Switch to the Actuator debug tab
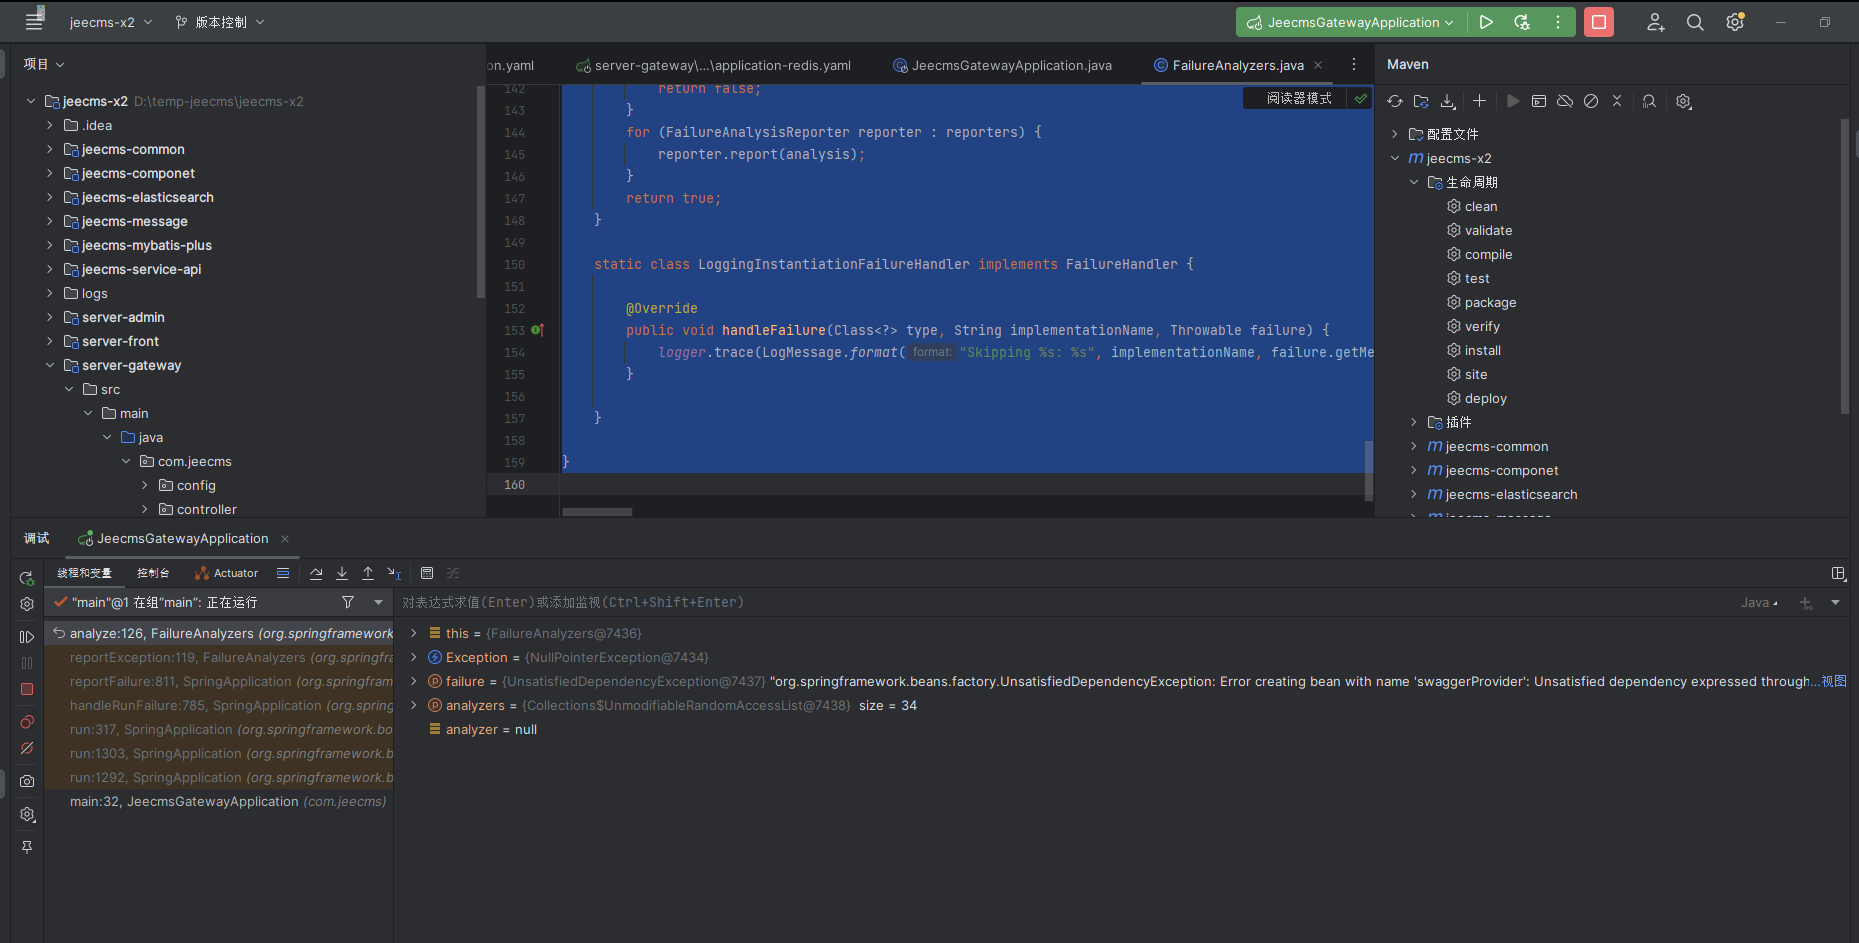 [227, 573]
